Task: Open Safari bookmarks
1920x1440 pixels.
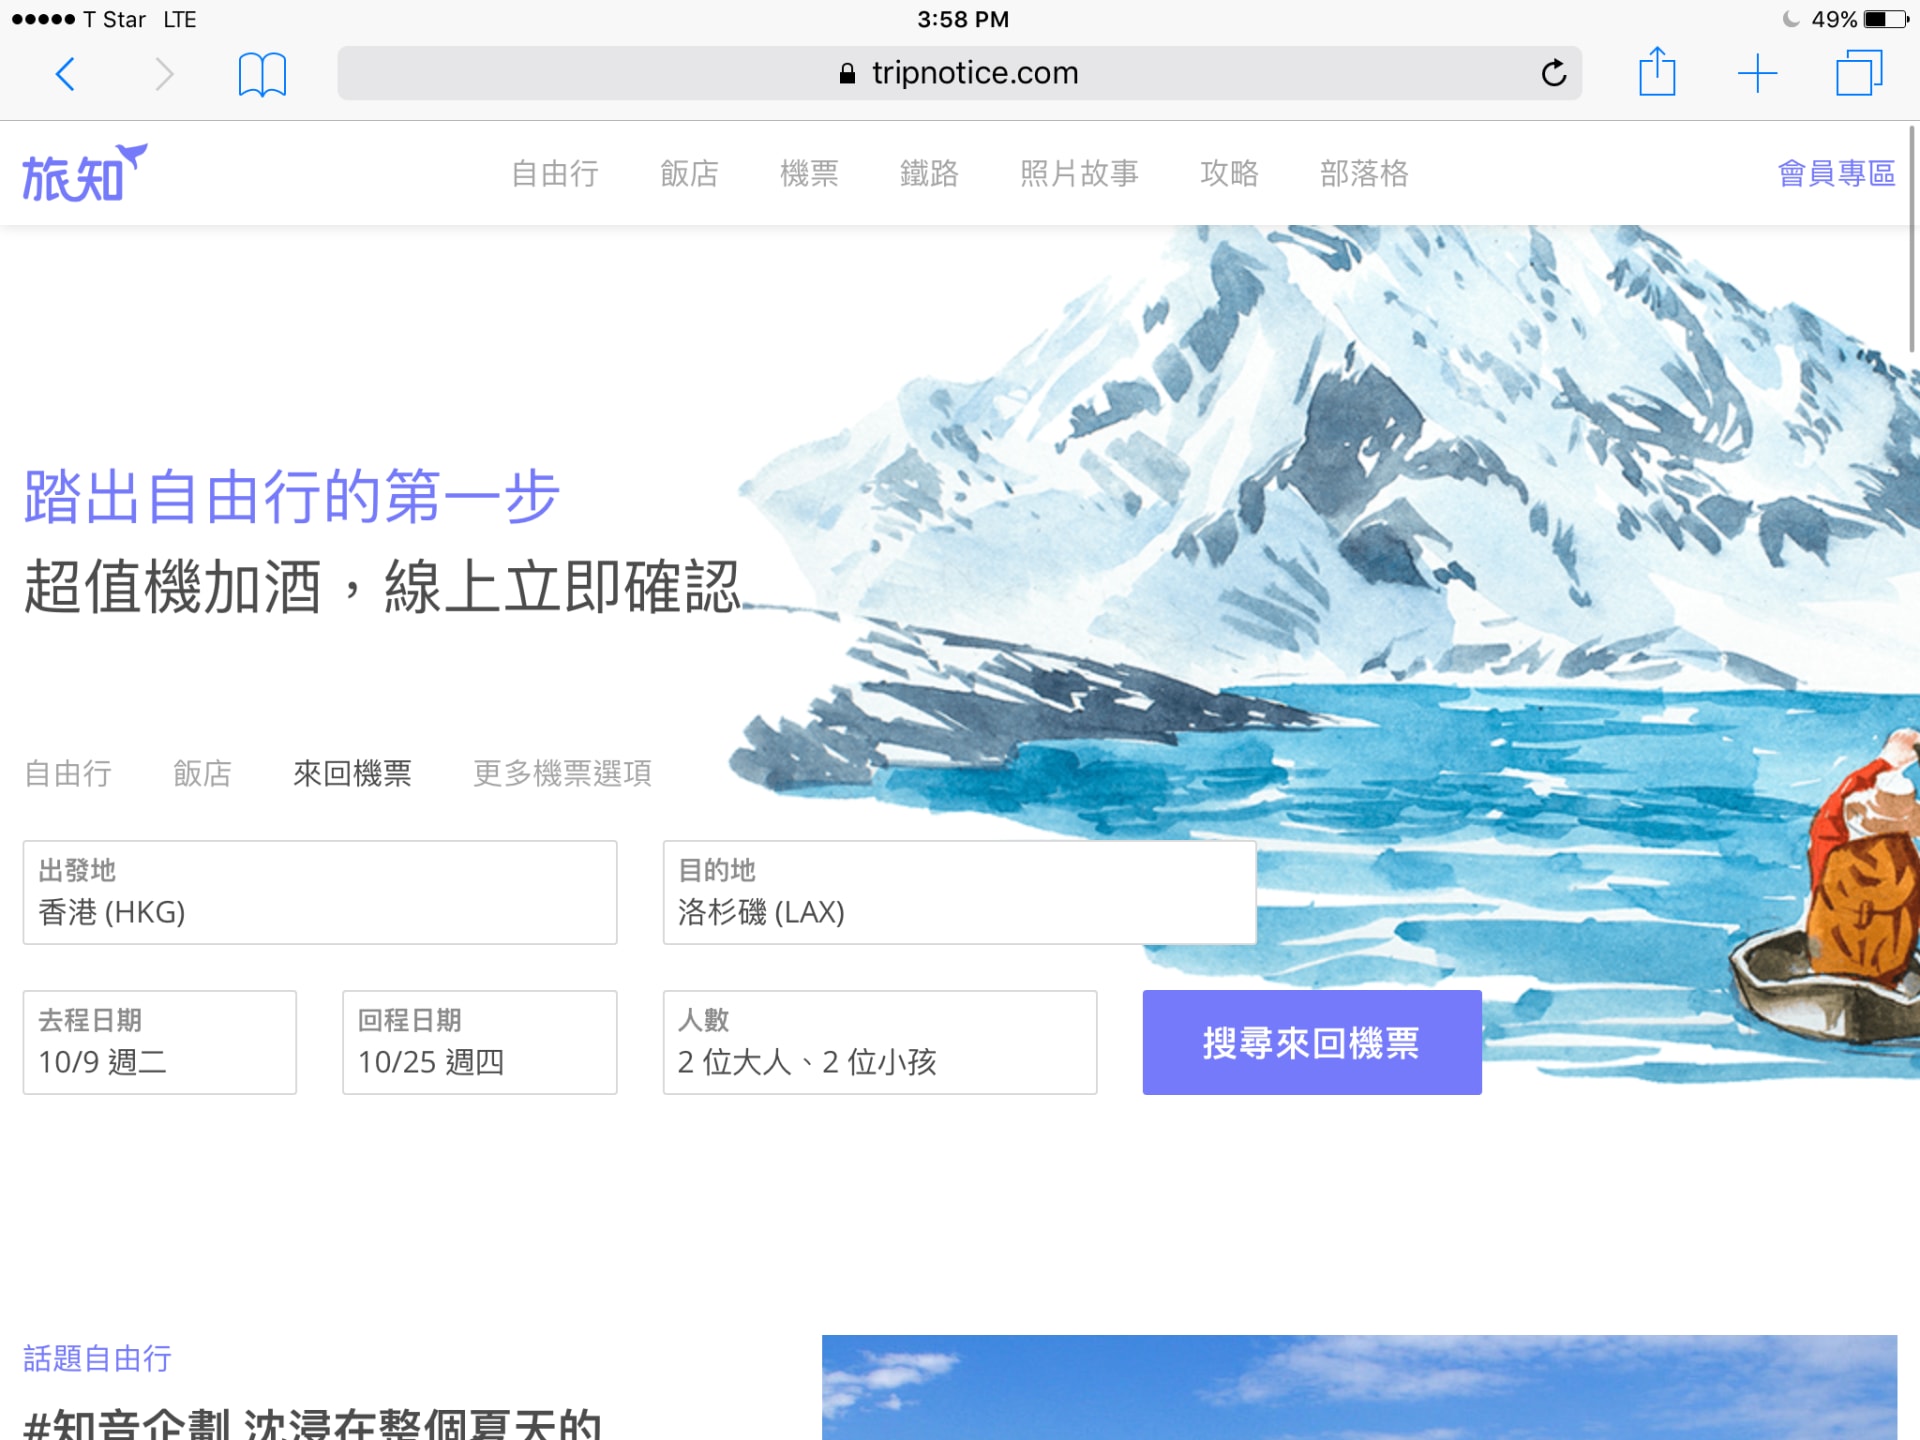Action: [262, 72]
